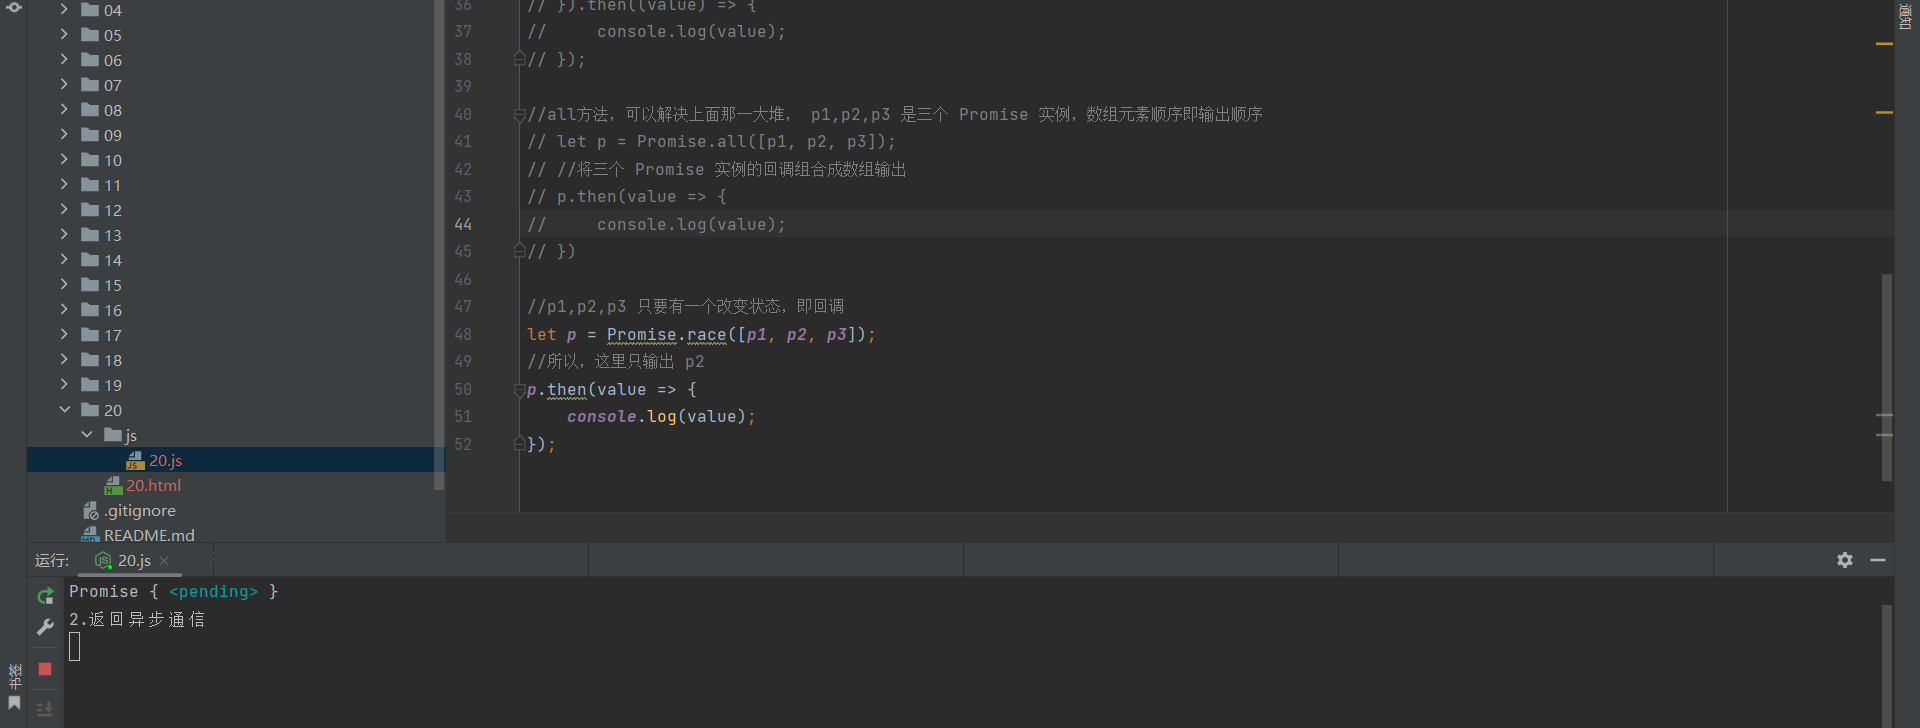Expand folder 08 arrow

pos(64,110)
